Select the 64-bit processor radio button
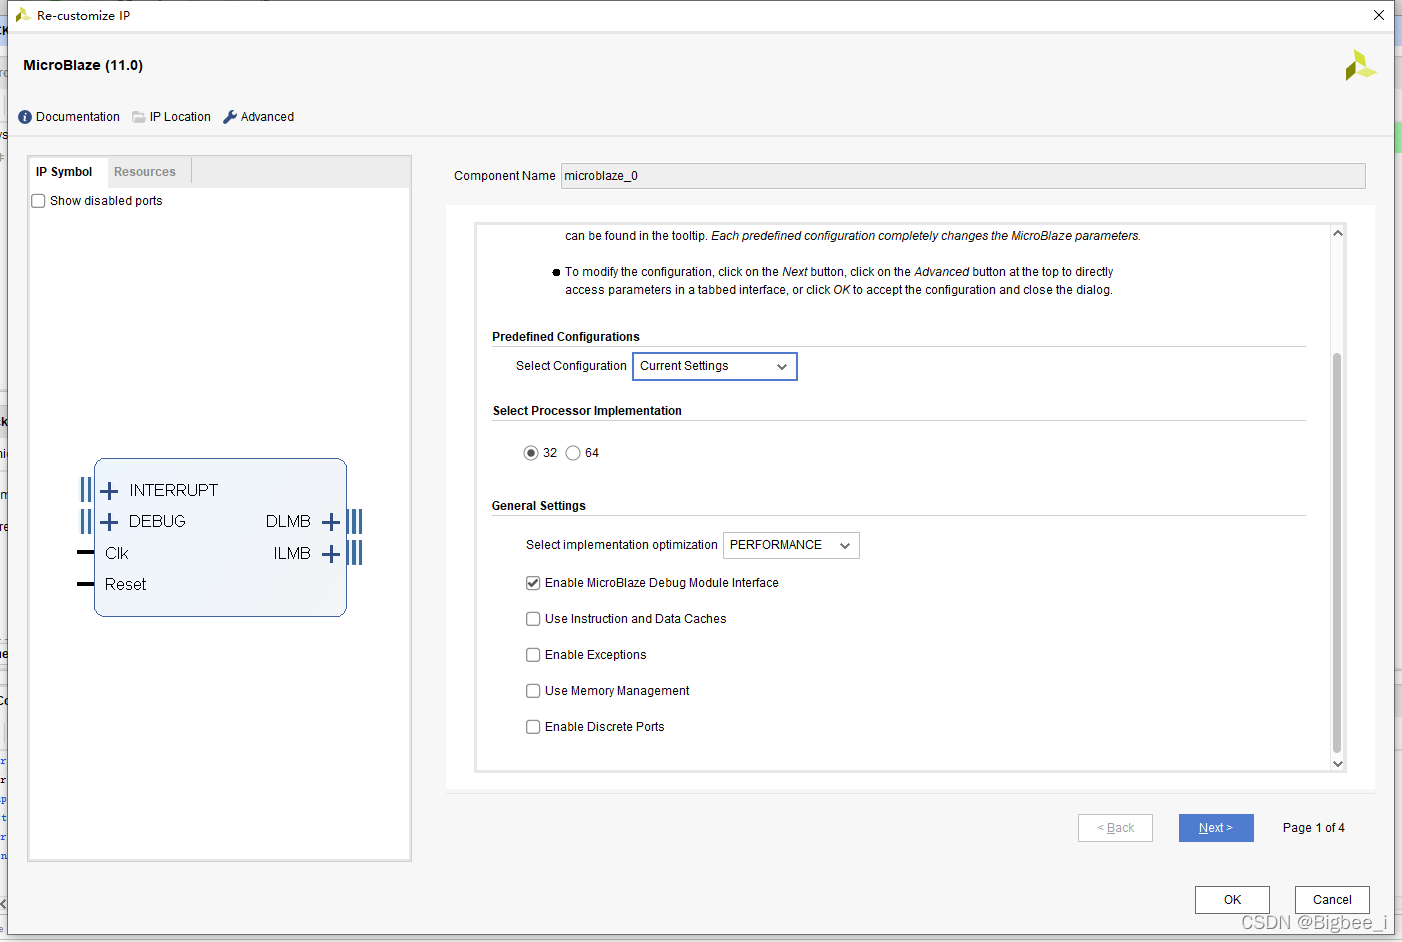 click(x=573, y=453)
